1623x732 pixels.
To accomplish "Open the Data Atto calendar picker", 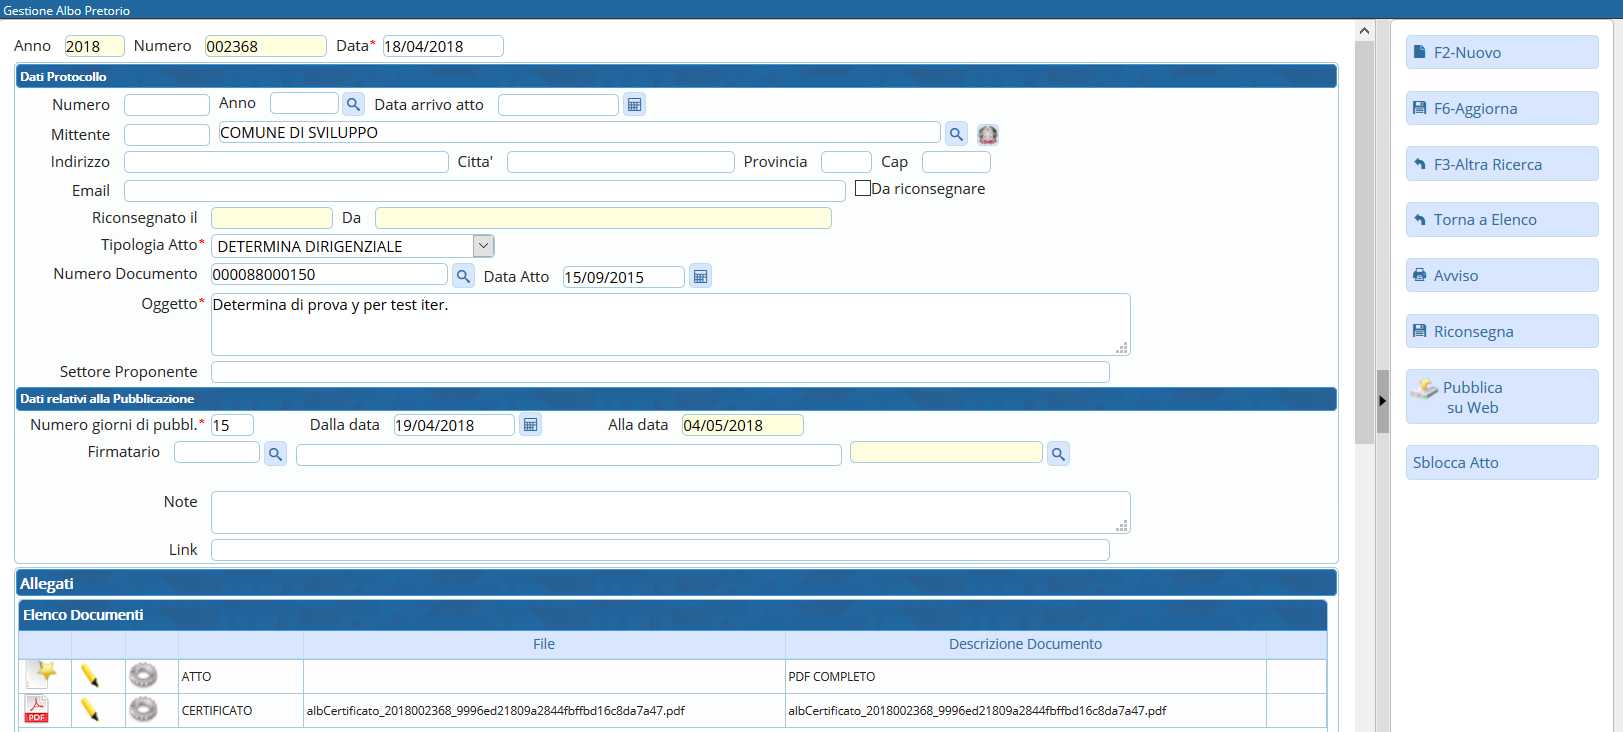I will click(701, 276).
